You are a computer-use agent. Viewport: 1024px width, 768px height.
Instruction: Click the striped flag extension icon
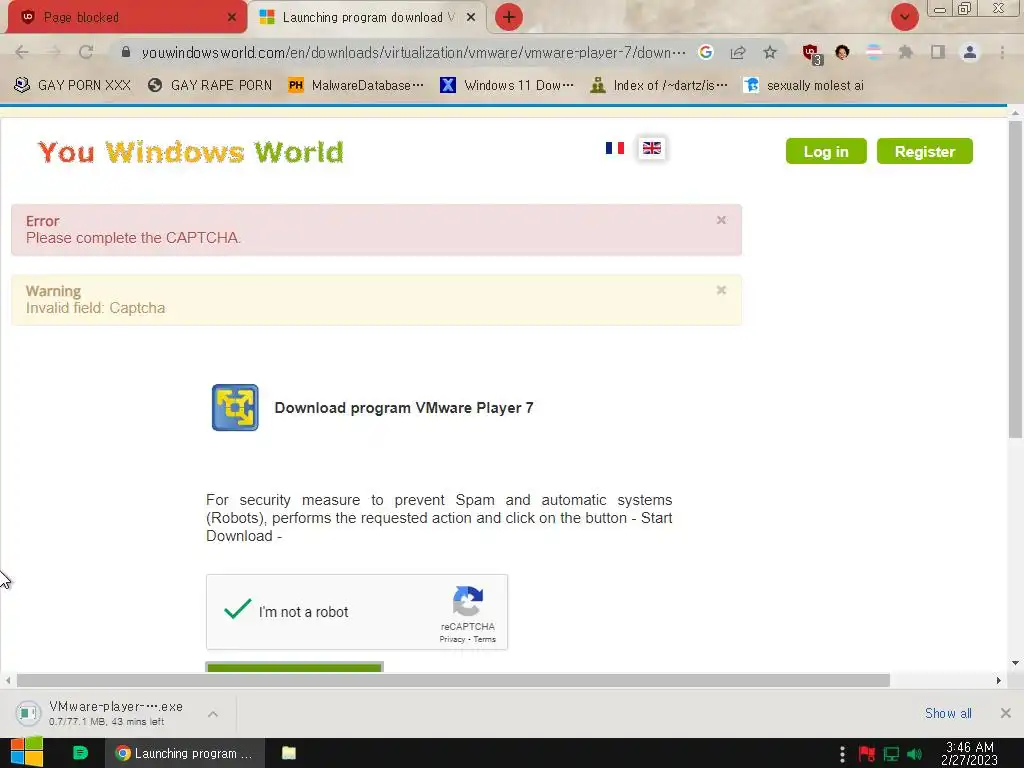(x=874, y=52)
